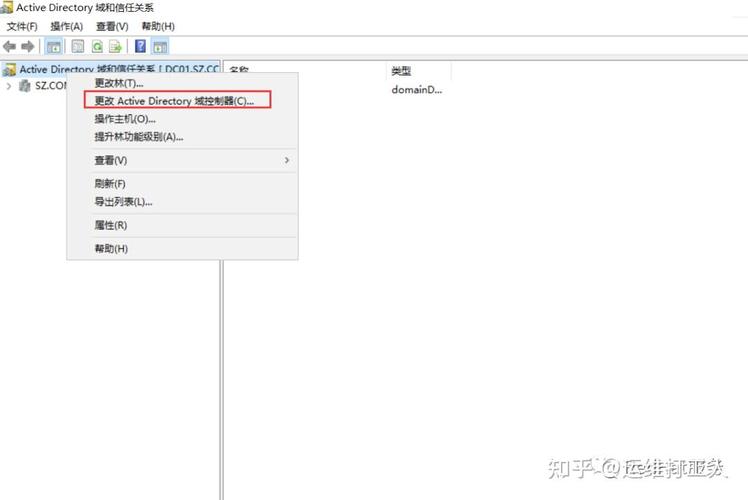
Task: Click the Export List toolbar icon
Action: pyautogui.click(x=115, y=46)
